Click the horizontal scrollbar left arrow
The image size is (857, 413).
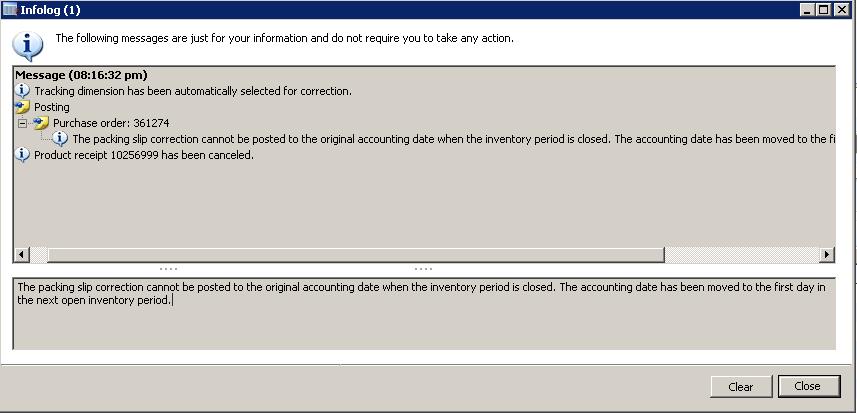tap(22, 255)
